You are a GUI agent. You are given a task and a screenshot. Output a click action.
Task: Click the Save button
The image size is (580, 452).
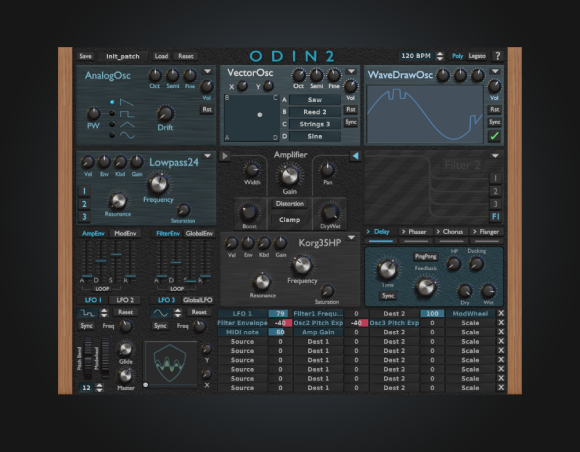point(85,56)
